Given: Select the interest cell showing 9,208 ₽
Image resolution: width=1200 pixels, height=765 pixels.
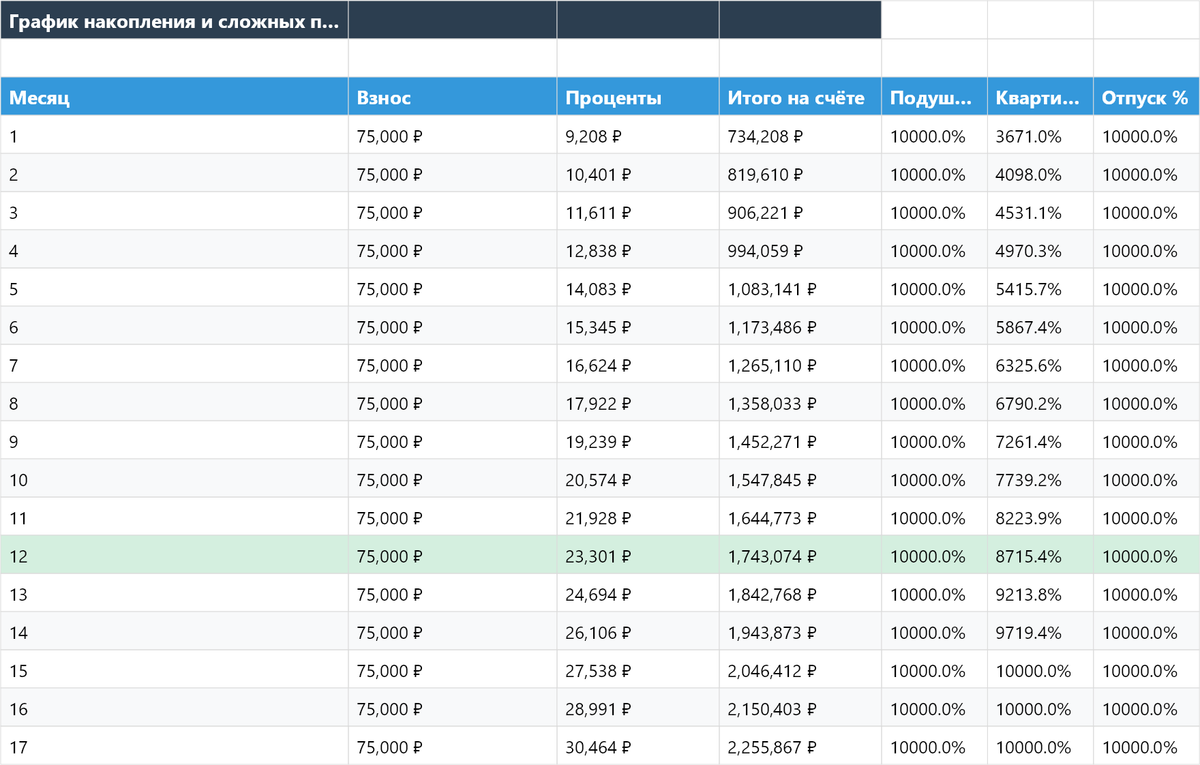Looking at the screenshot, I should pyautogui.click(x=637, y=136).
